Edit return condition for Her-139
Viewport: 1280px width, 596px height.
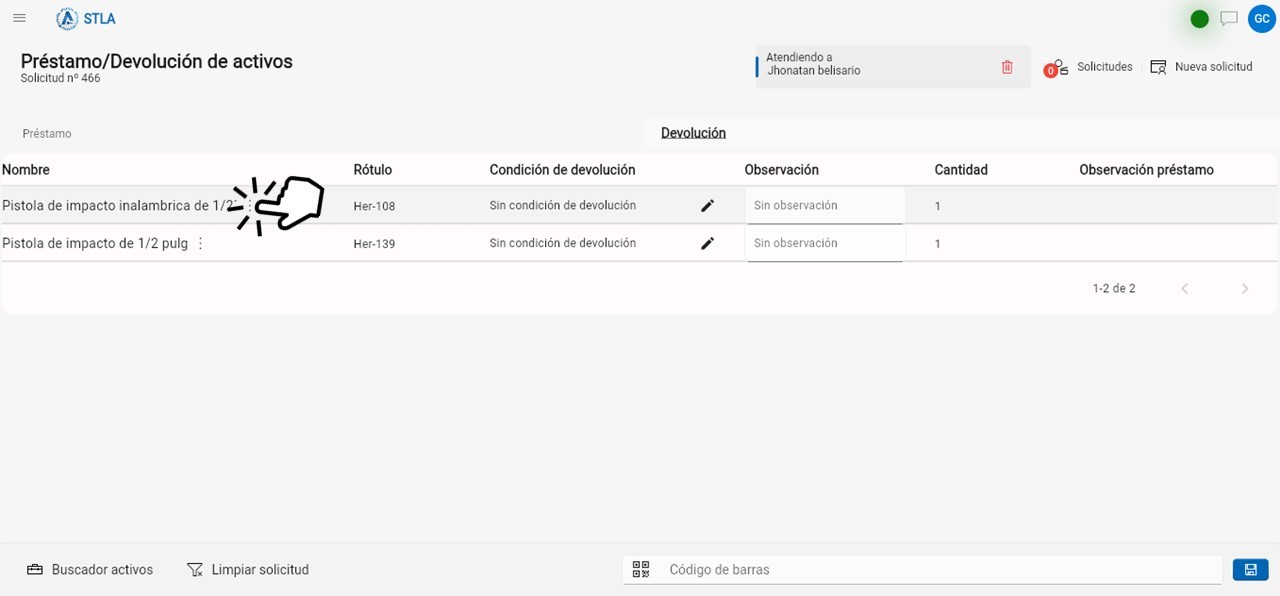[x=708, y=243]
